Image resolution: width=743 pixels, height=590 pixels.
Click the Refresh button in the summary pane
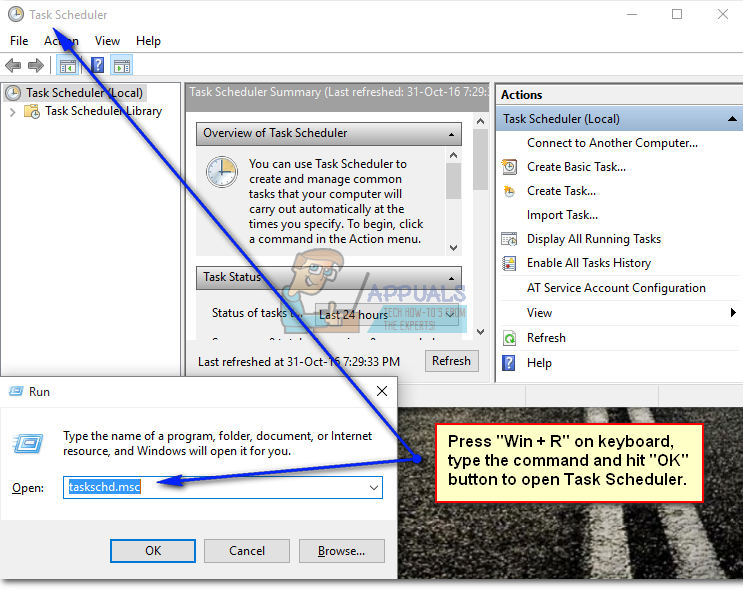coord(452,361)
